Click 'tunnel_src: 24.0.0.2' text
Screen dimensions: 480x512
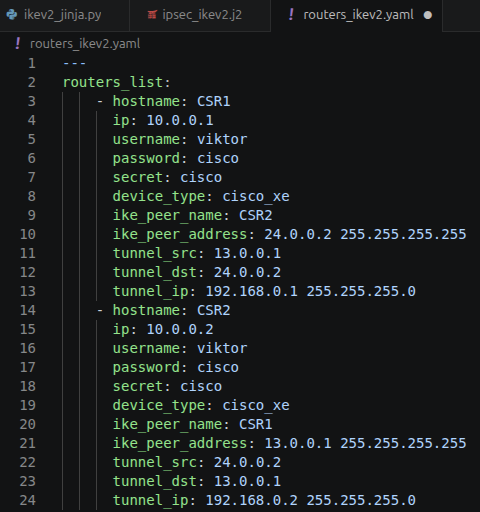pos(197,462)
